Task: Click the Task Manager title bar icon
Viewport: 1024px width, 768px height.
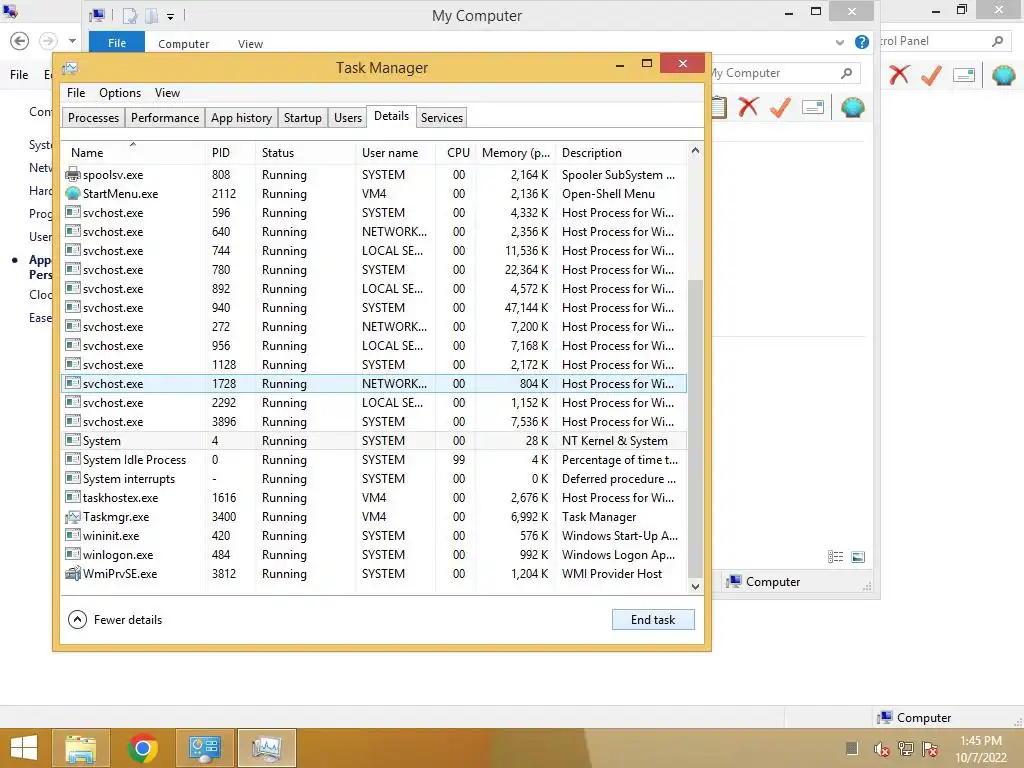Action: 70,68
